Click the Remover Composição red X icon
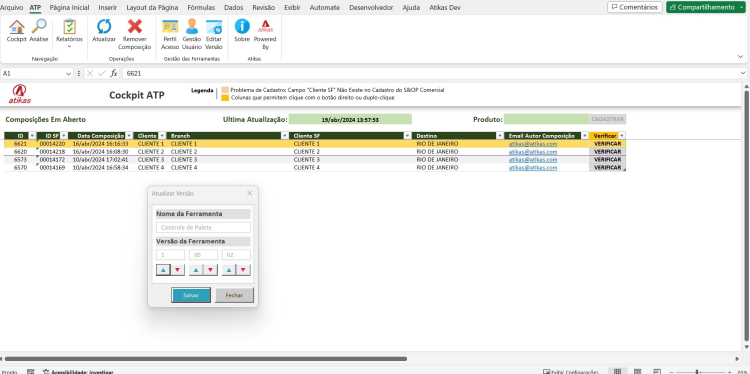Image resolution: width=750 pixels, height=374 pixels. click(x=134, y=27)
